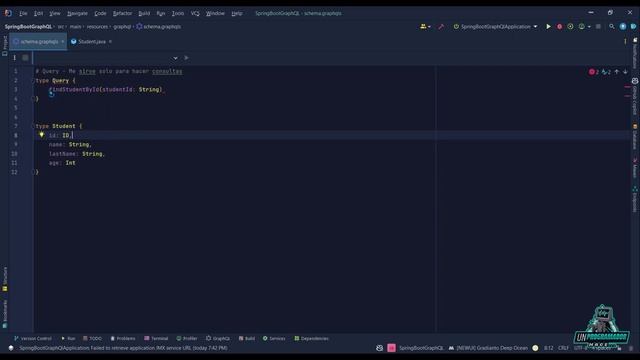
Task: Select the schema.graphqls editor tab
Action: (x=39, y=42)
